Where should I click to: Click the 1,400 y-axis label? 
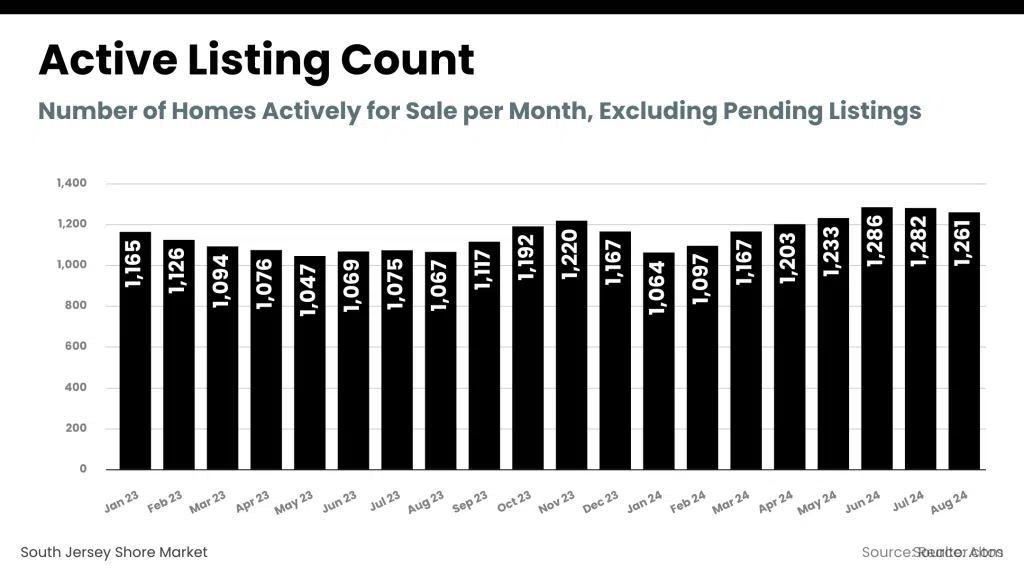coord(73,184)
